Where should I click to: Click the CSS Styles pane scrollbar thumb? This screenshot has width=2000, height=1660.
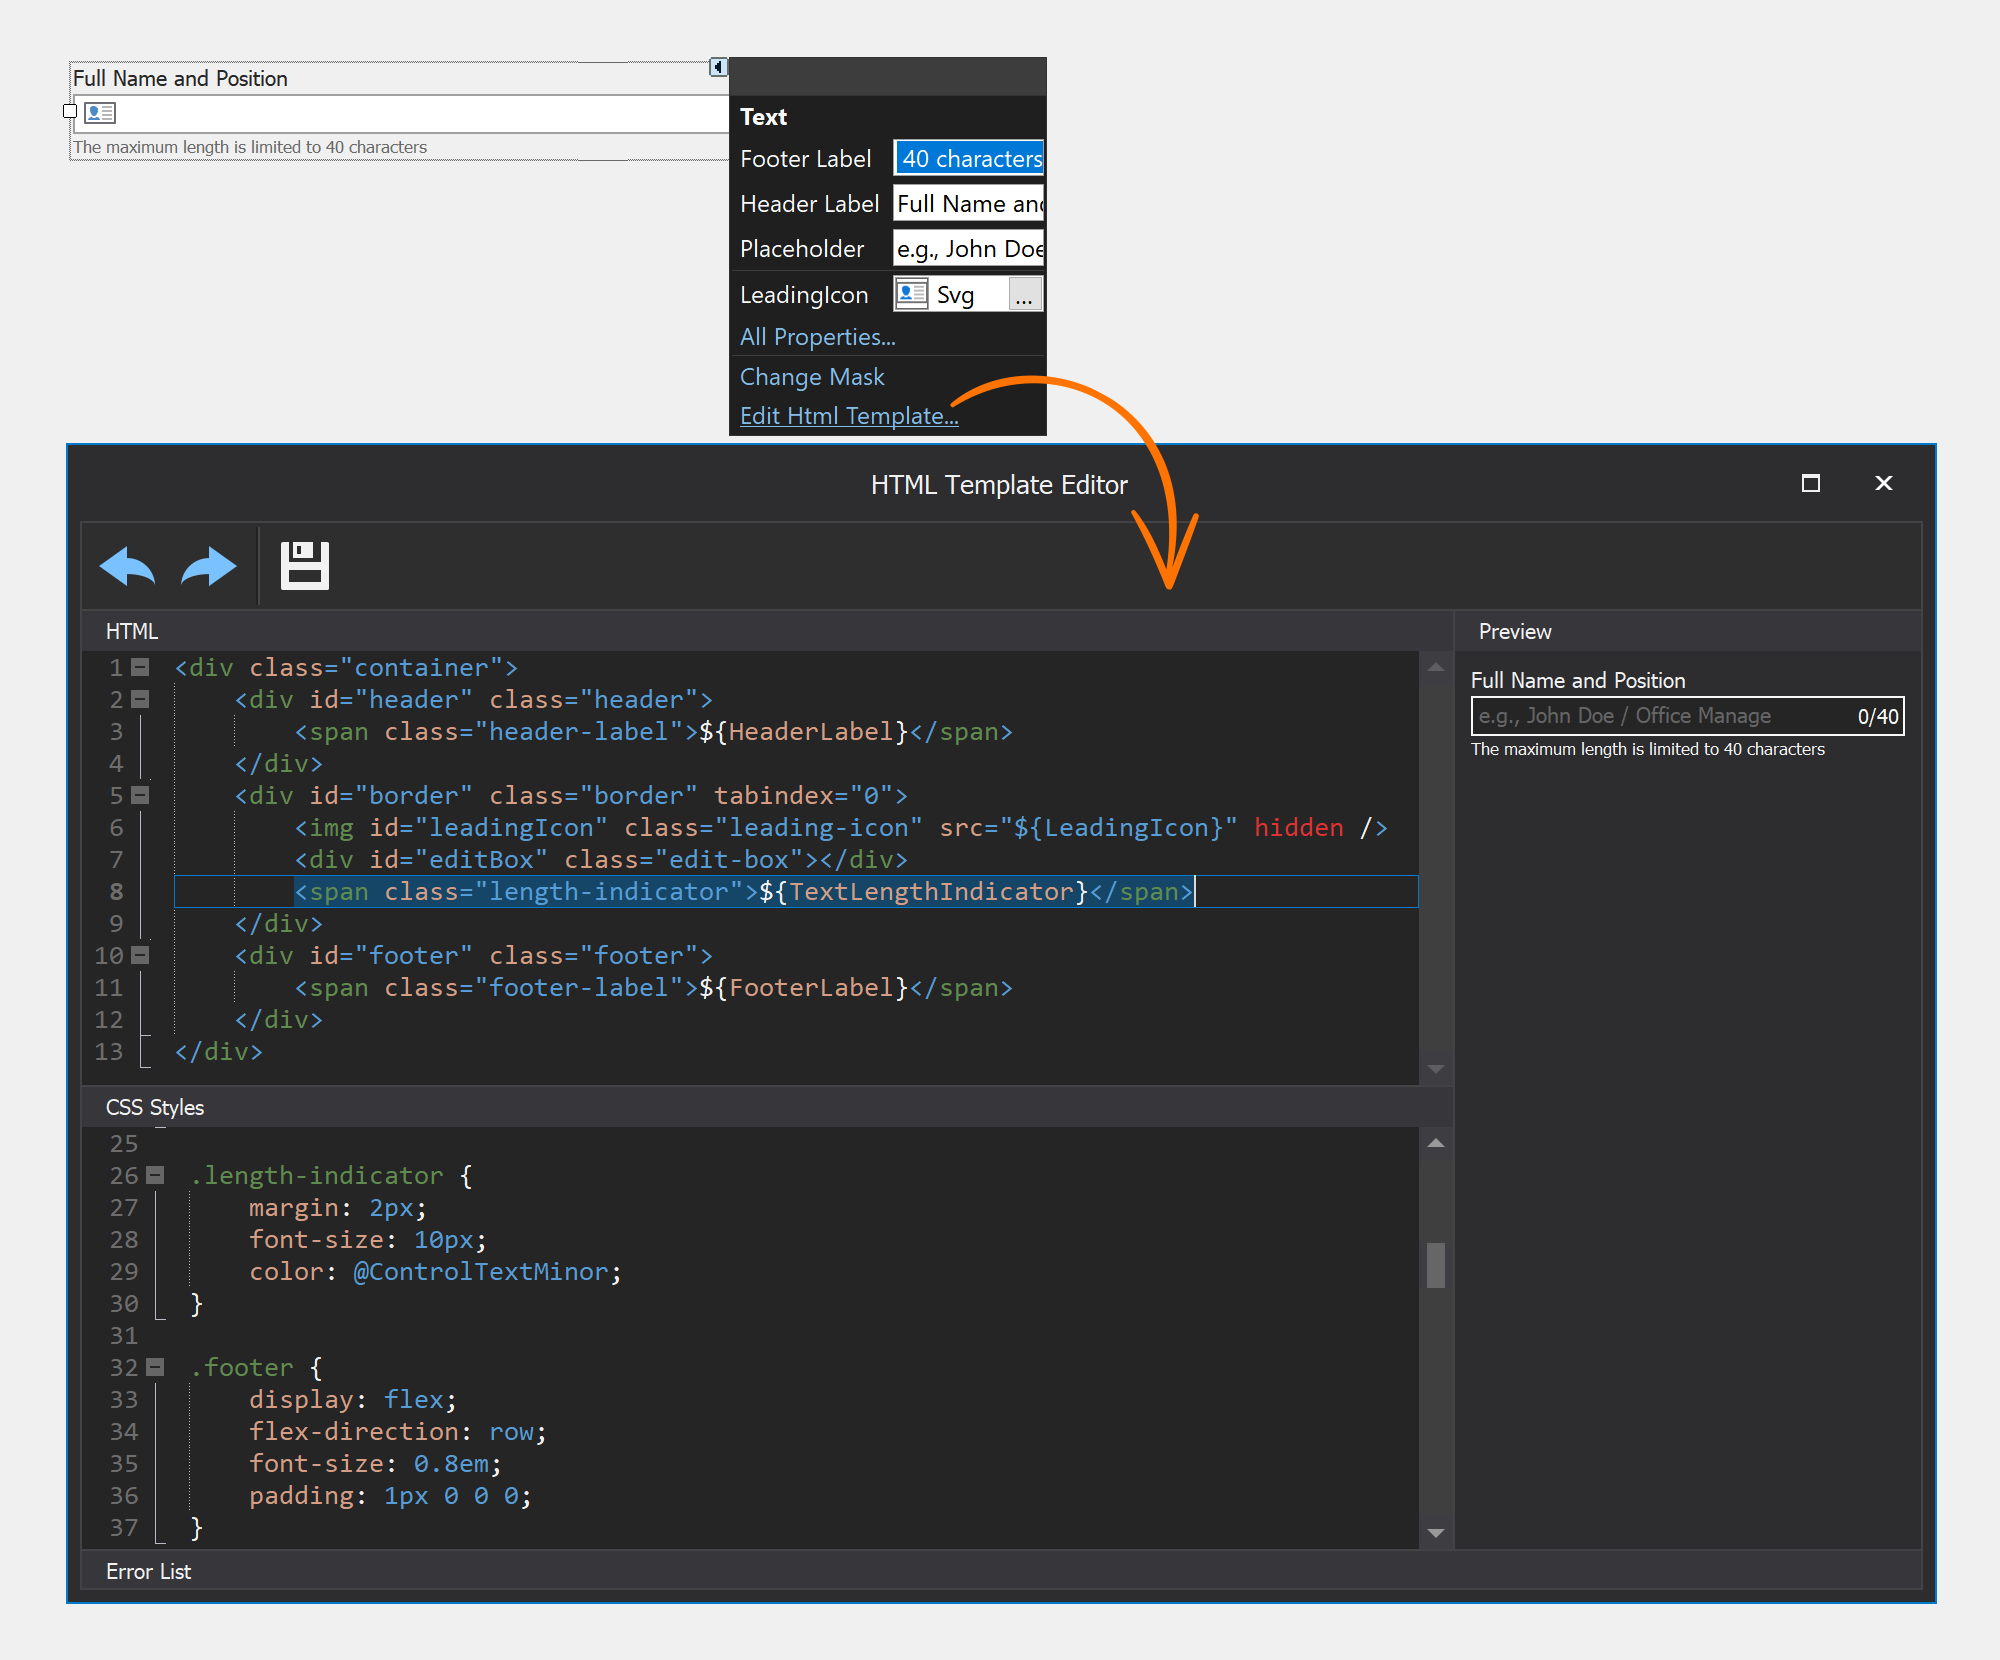1435,1265
